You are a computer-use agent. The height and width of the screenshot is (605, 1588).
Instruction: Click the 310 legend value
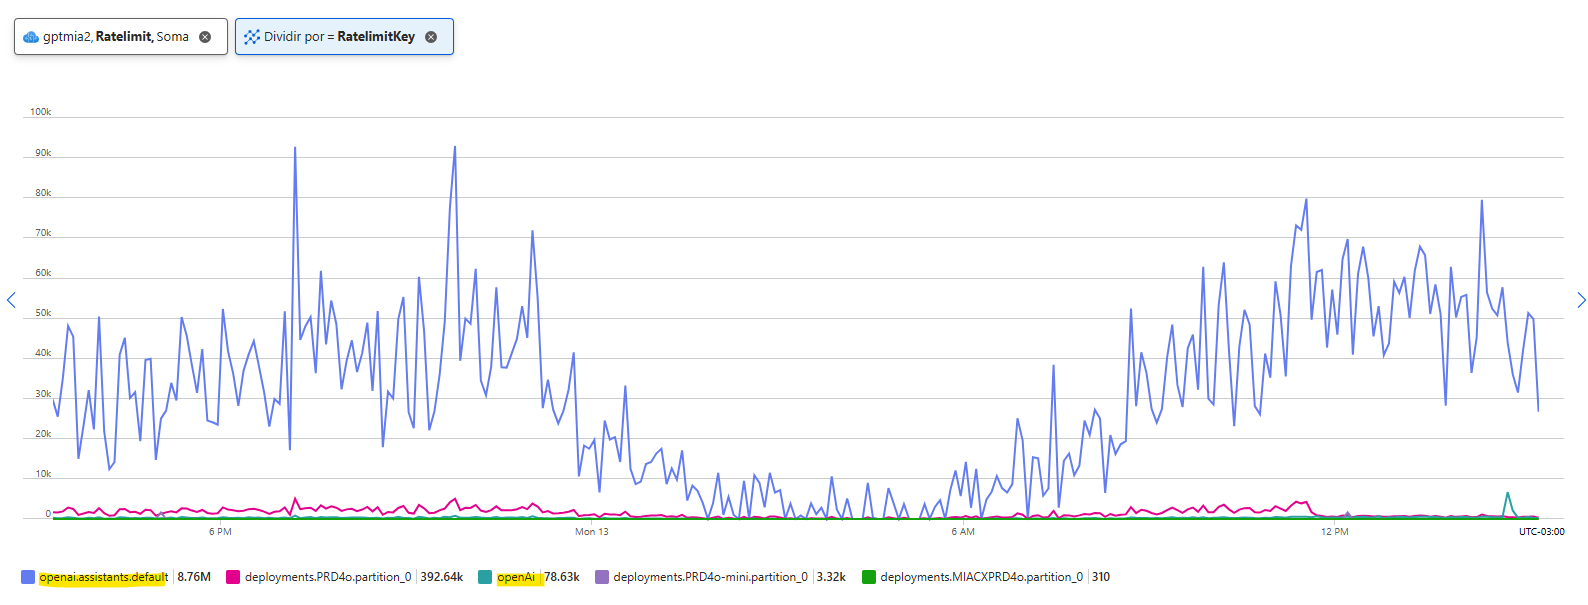pyautogui.click(x=1101, y=577)
